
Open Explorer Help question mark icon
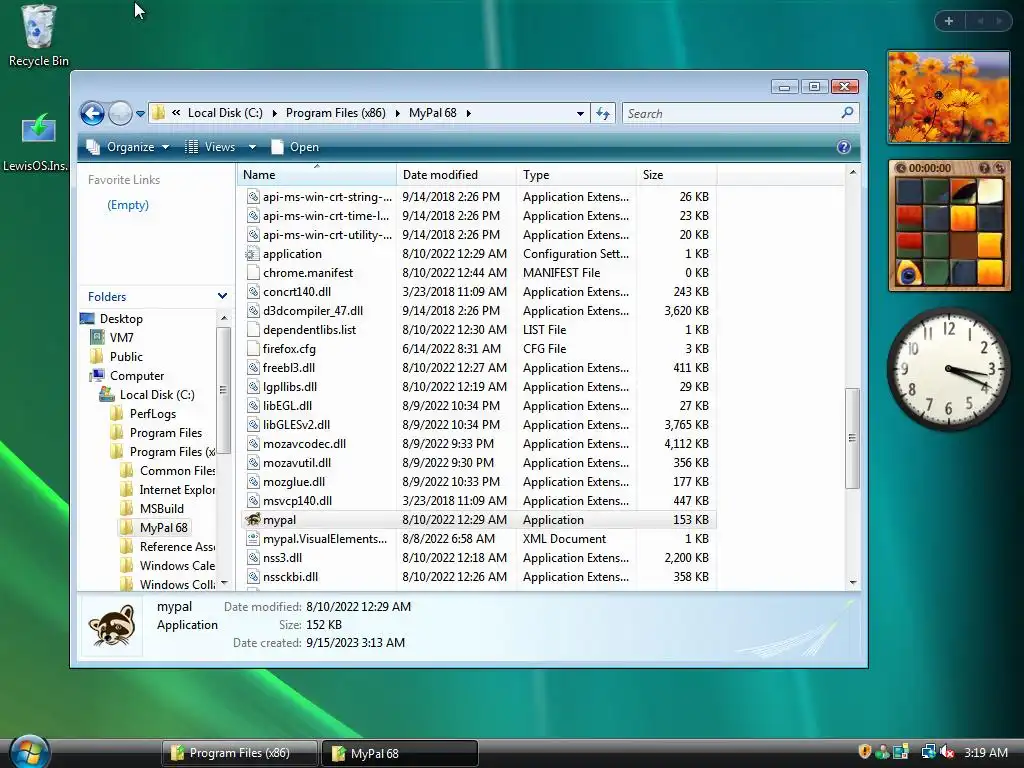pyautogui.click(x=844, y=147)
